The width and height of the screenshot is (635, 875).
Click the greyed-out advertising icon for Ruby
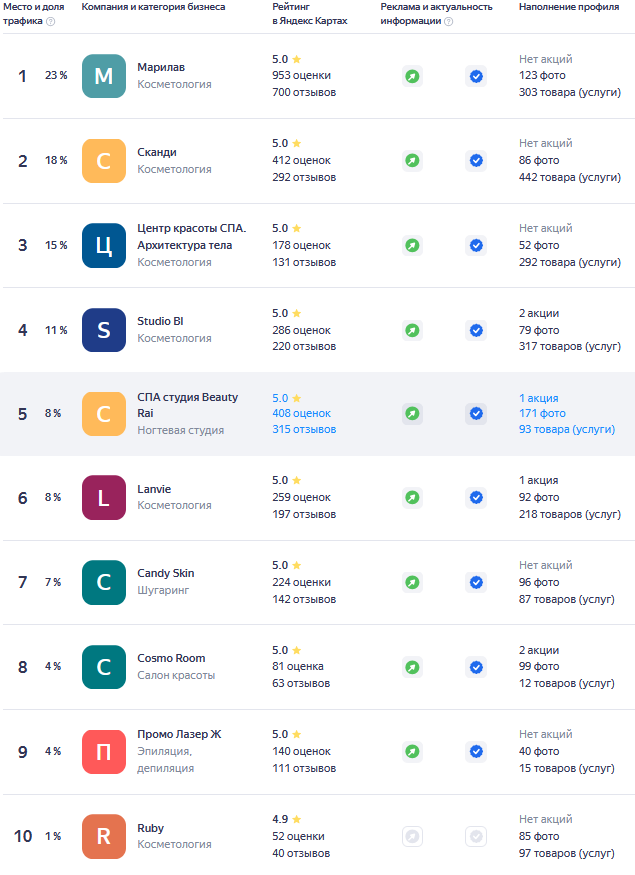(x=412, y=836)
